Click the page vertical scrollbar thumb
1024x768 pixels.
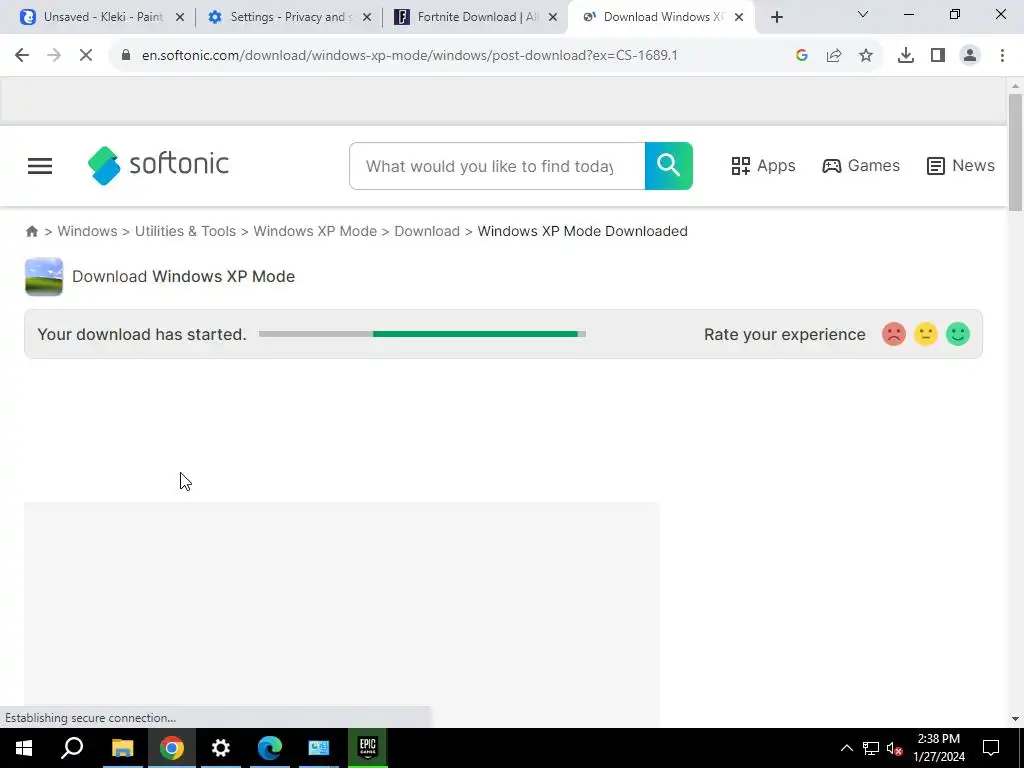click(1015, 153)
